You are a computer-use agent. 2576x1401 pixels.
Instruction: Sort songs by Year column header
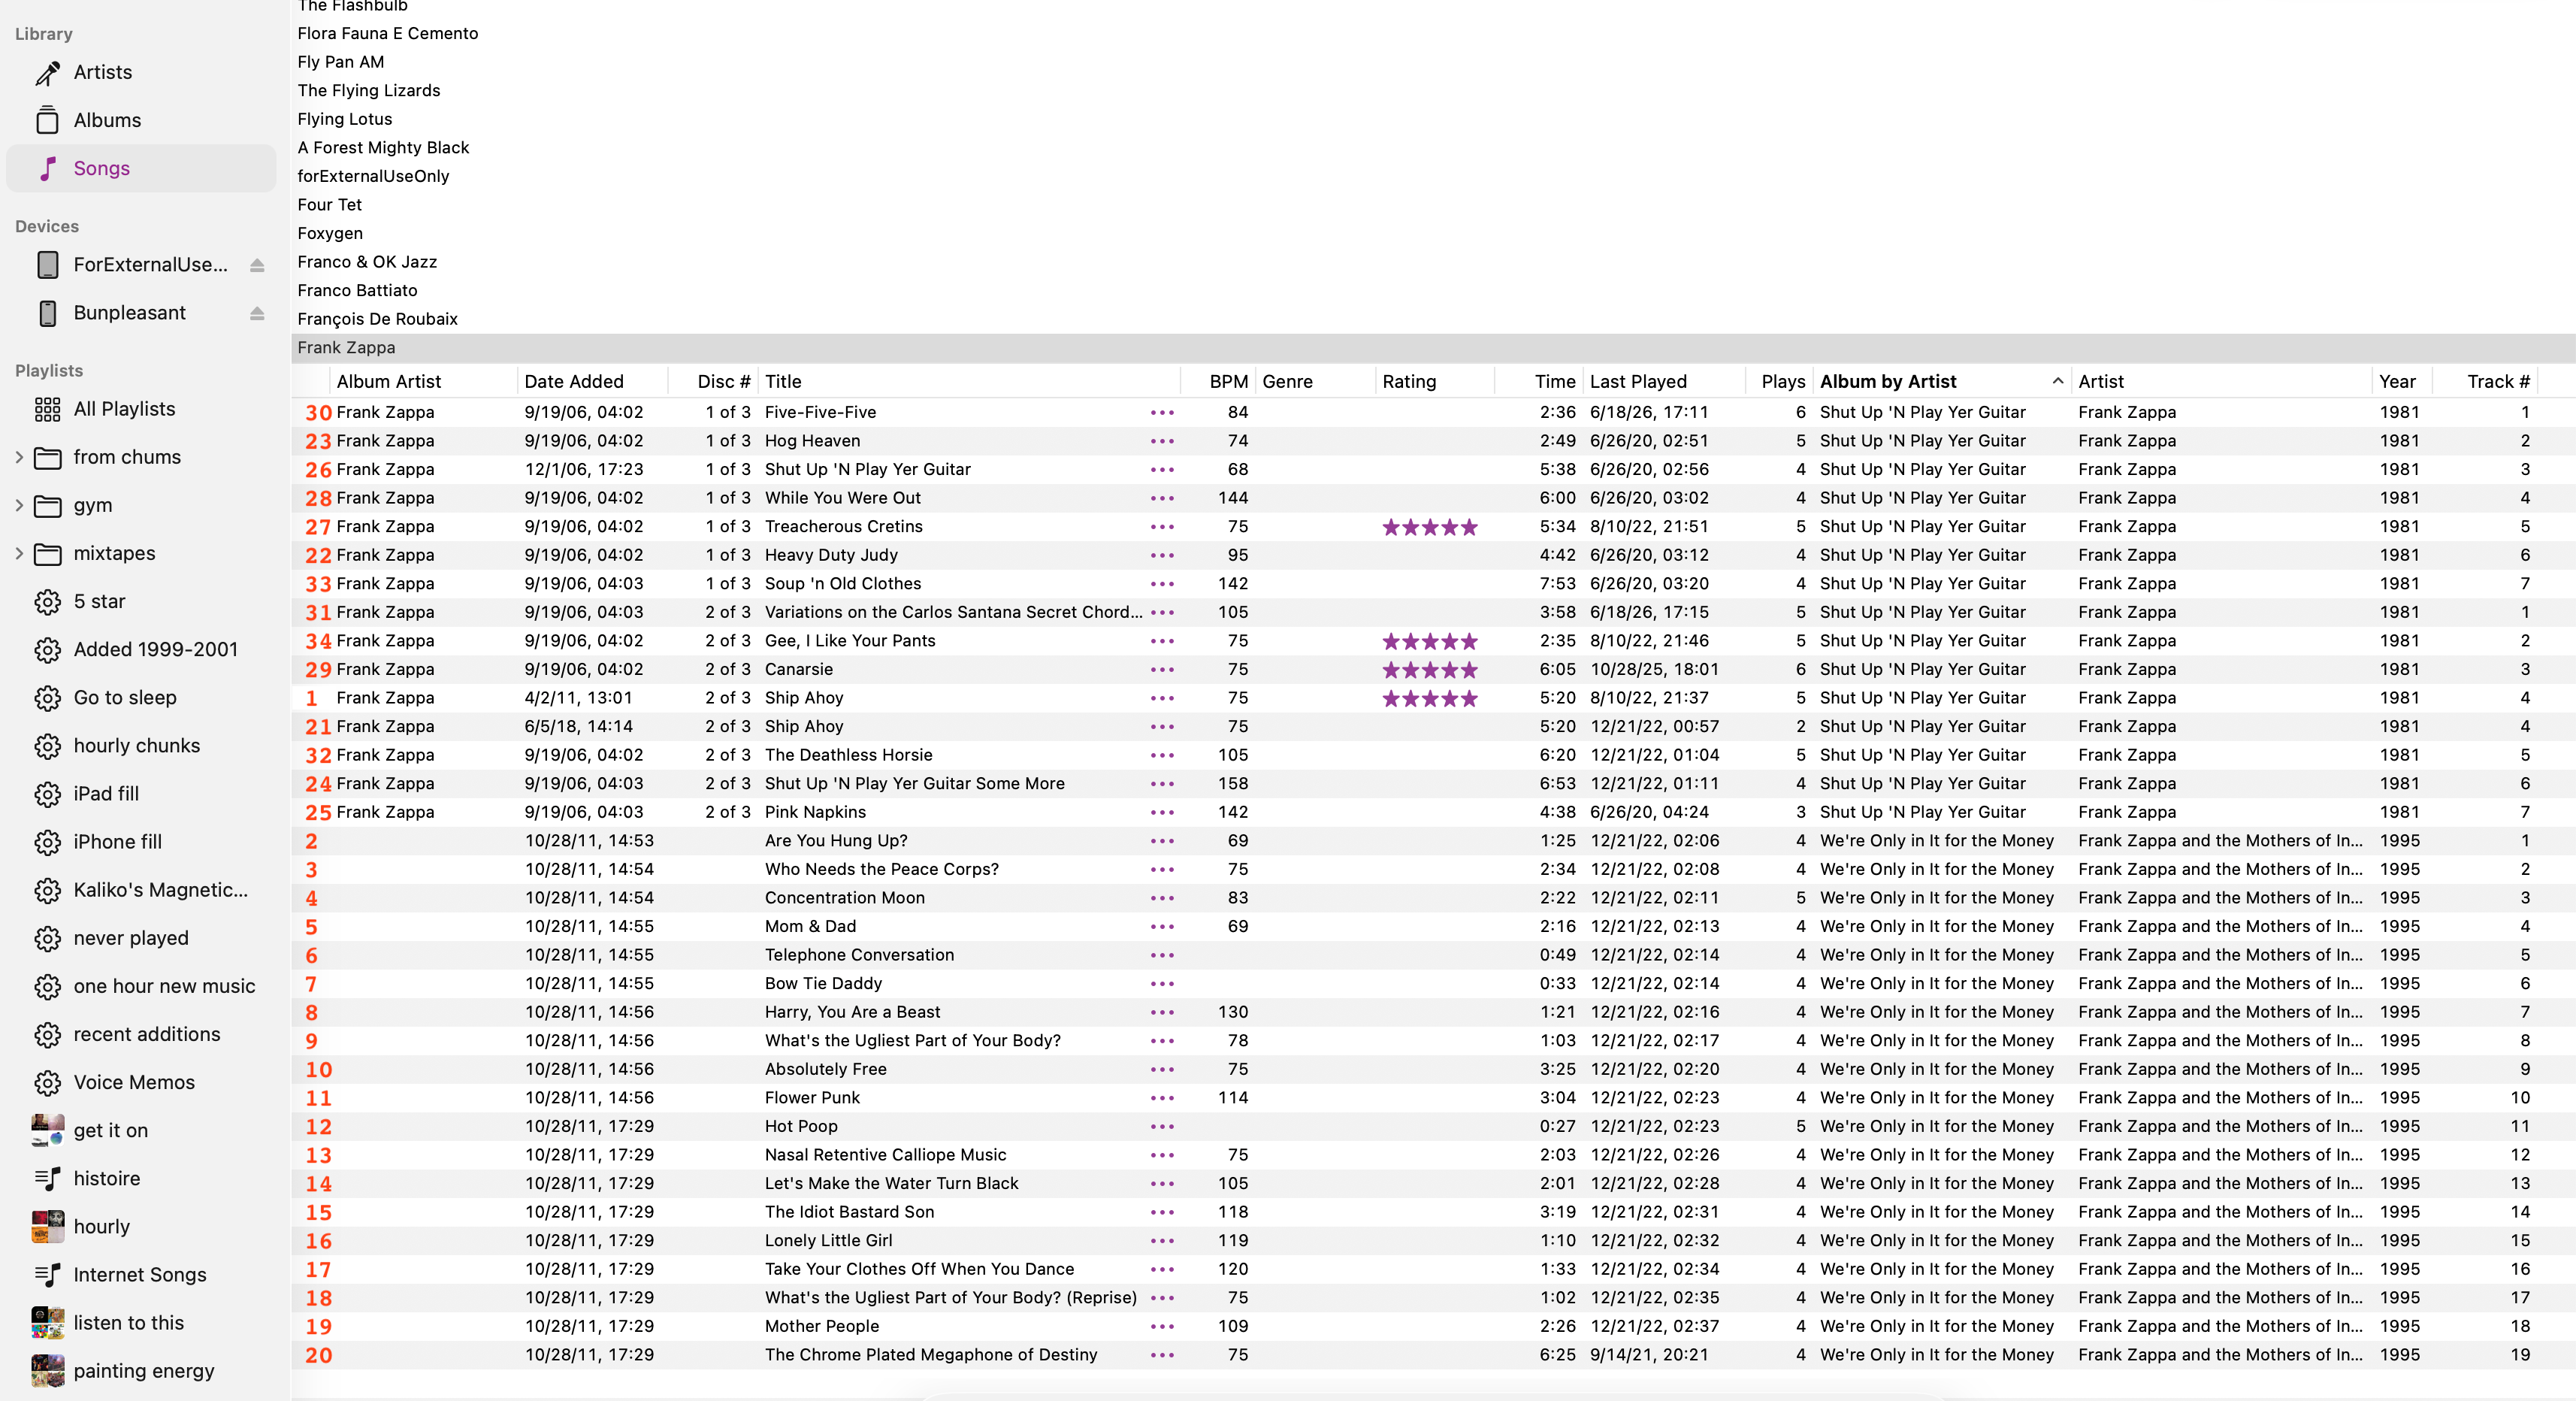pos(2401,381)
